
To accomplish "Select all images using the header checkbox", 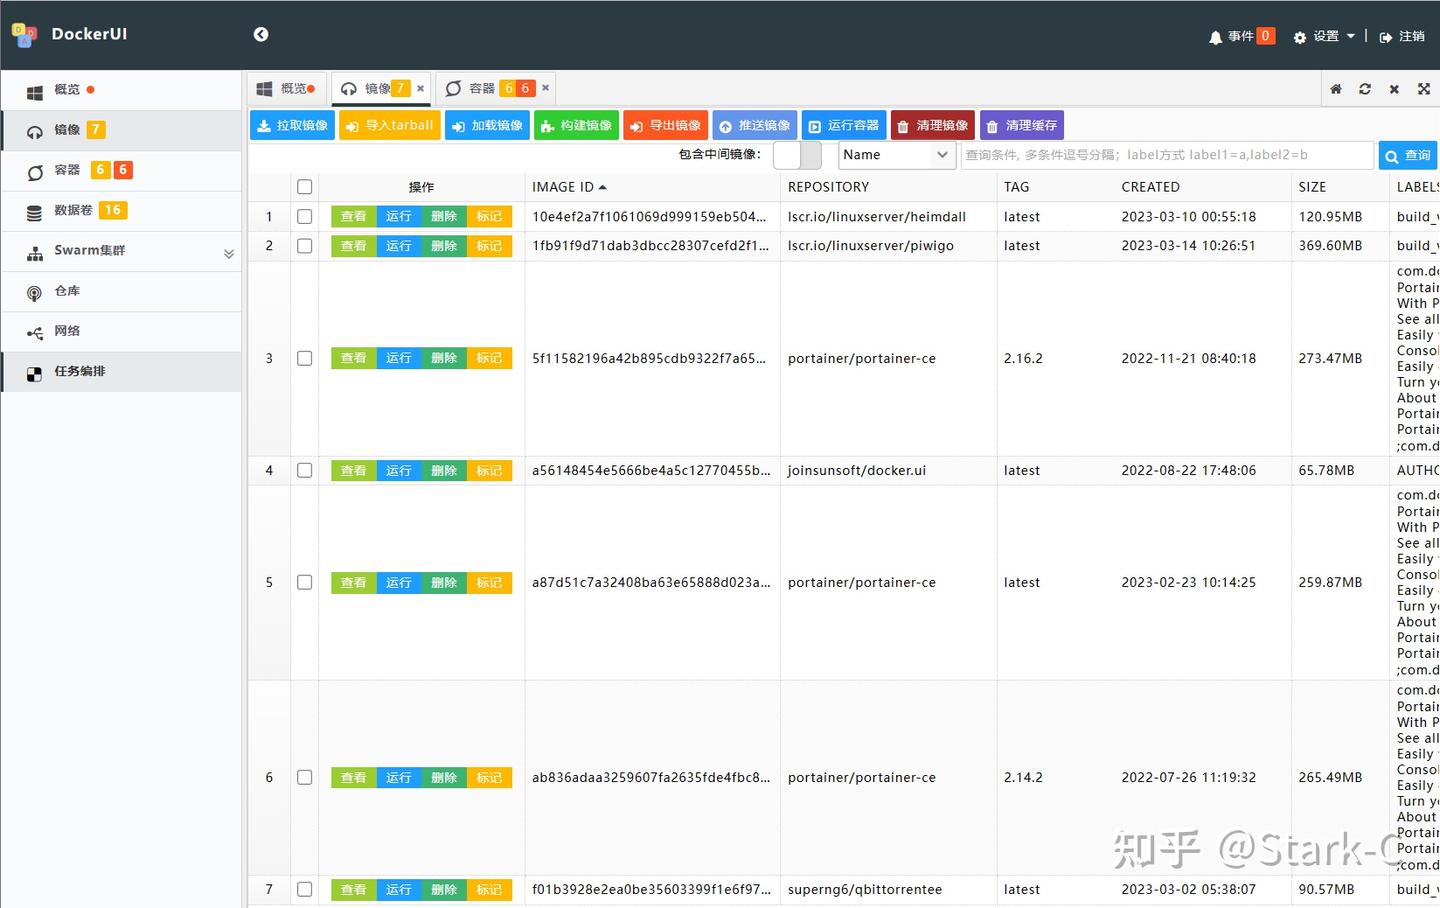I will tap(304, 186).
